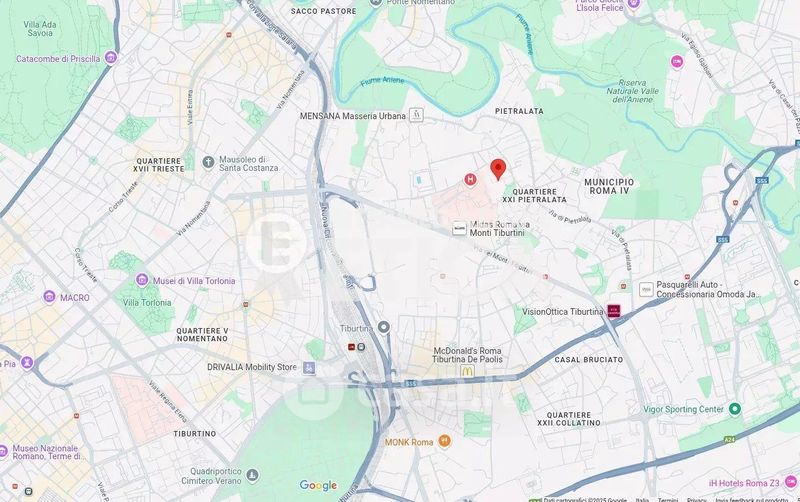Open the Quadriportico Cimitero Verano marker
800x502 pixels.
click(252, 476)
